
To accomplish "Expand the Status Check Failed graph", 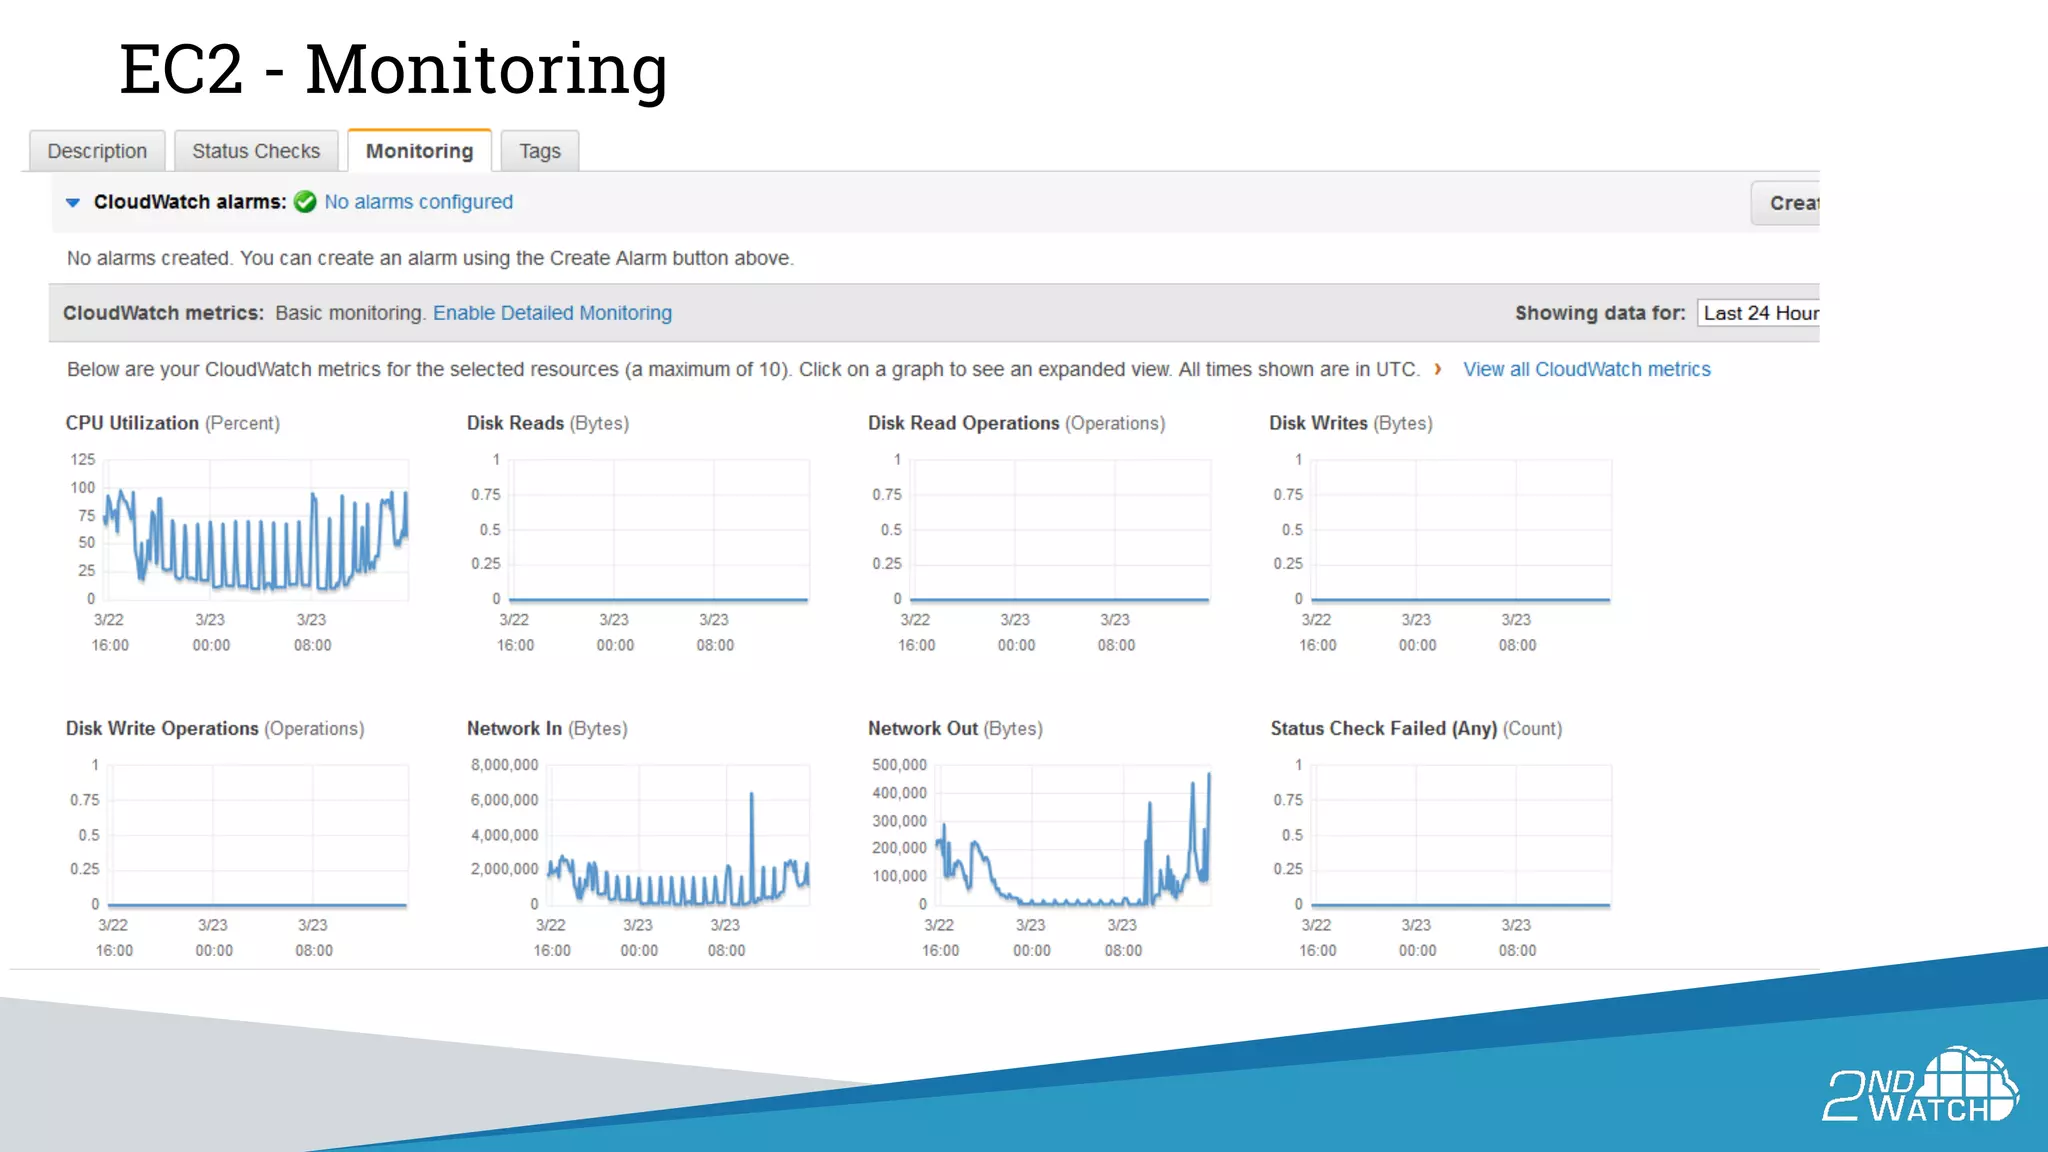I will pyautogui.click(x=1462, y=836).
